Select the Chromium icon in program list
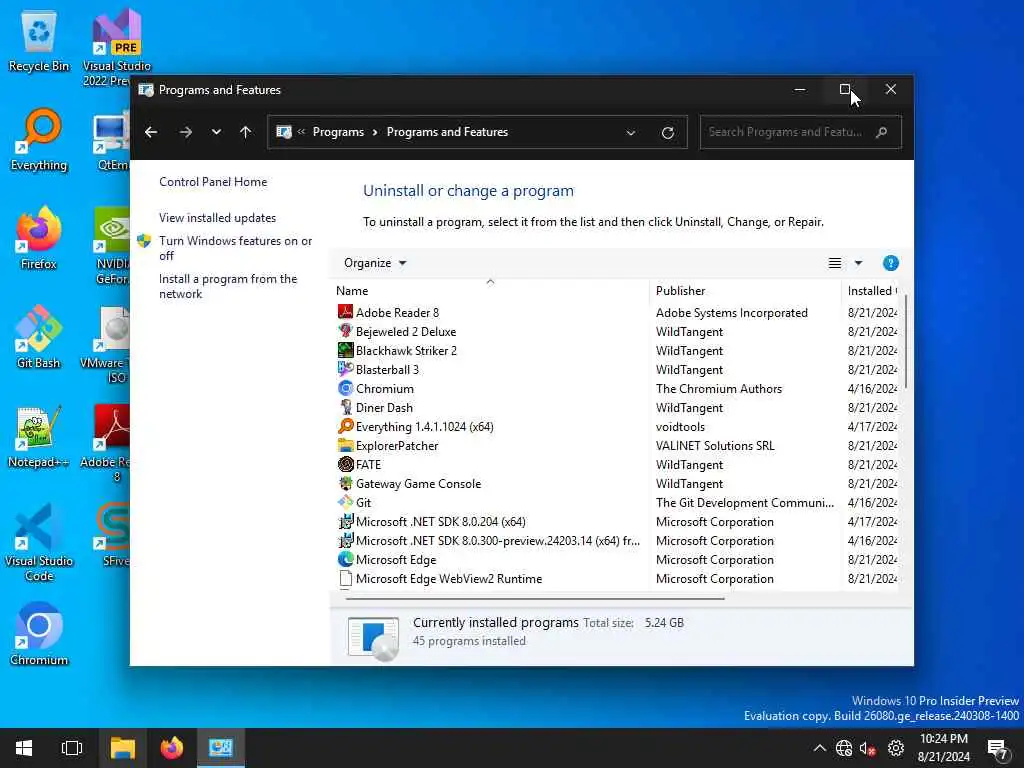The image size is (1024, 768). tap(345, 388)
